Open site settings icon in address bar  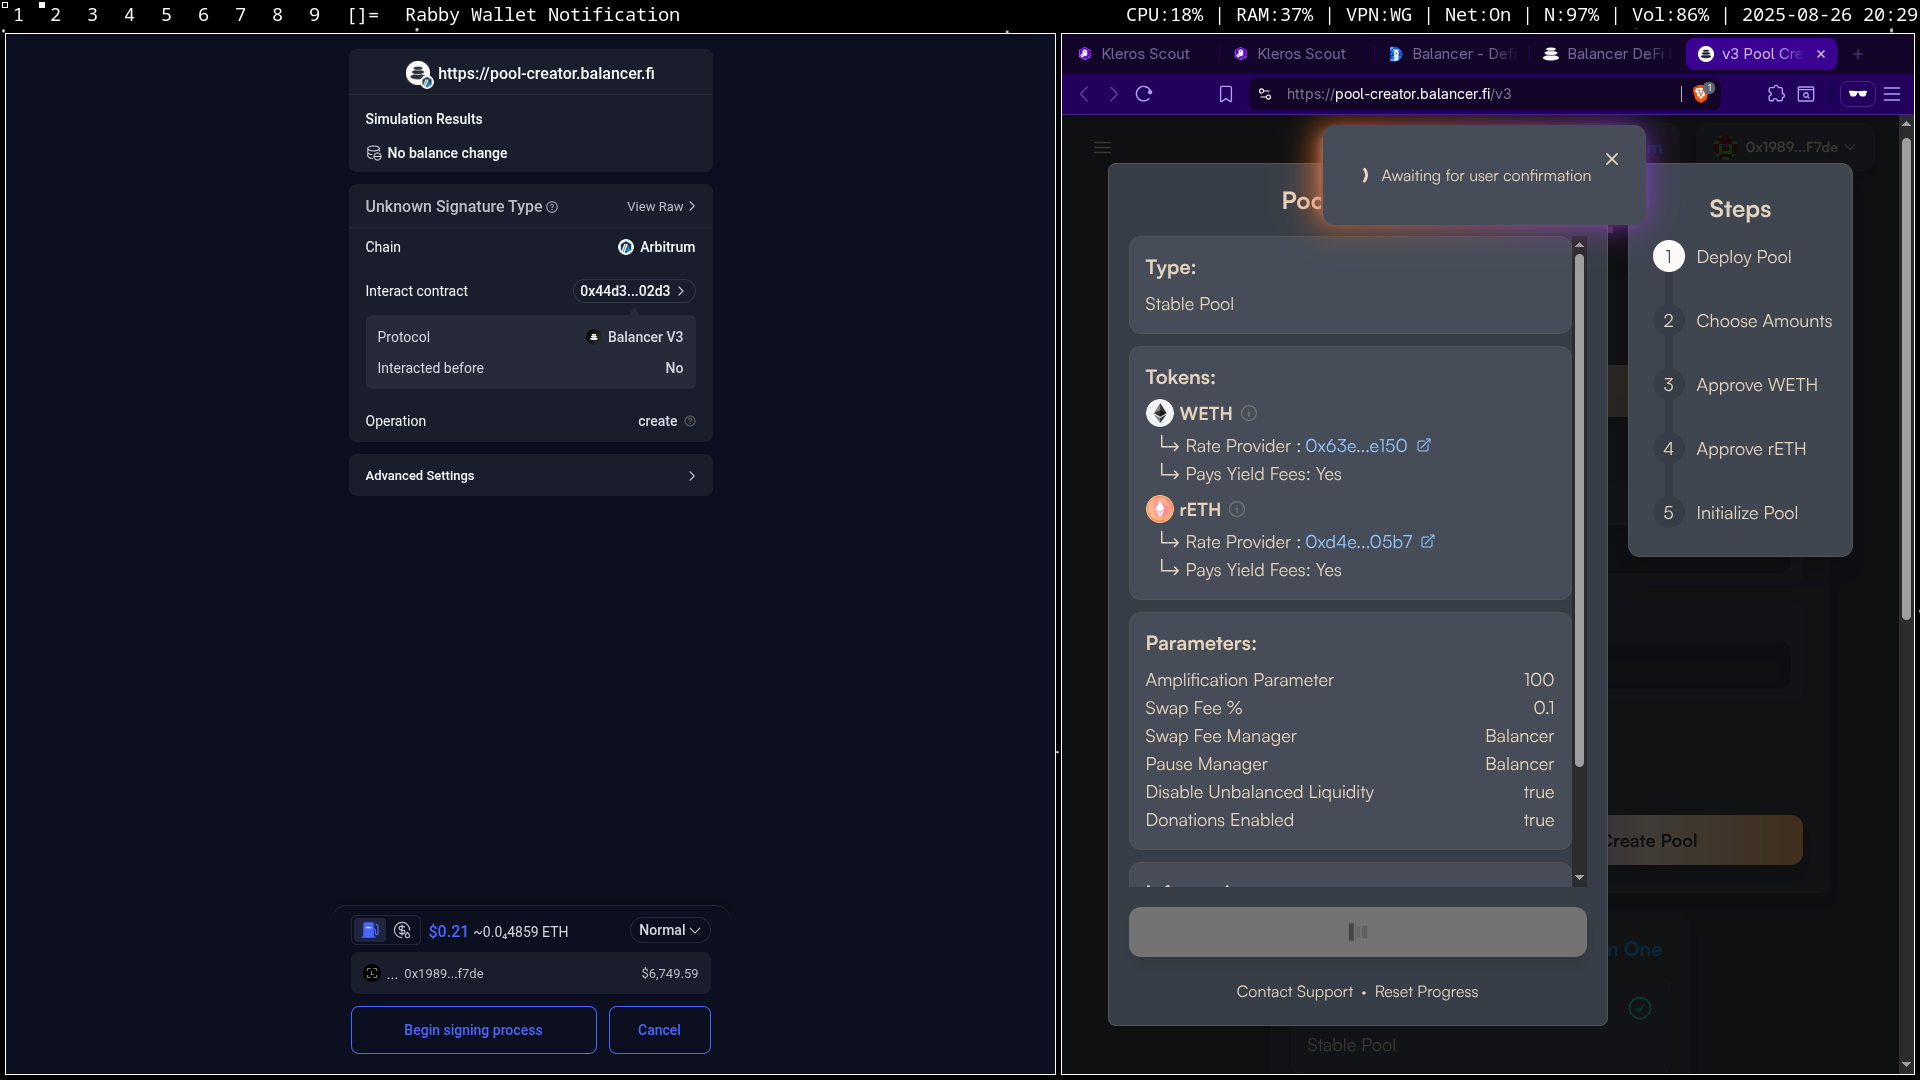coord(1265,94)
